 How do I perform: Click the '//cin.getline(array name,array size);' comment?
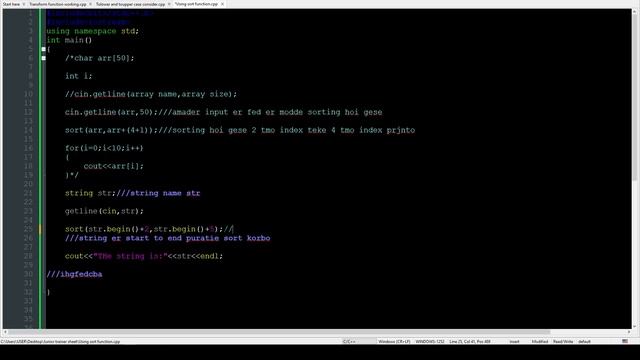151,94
